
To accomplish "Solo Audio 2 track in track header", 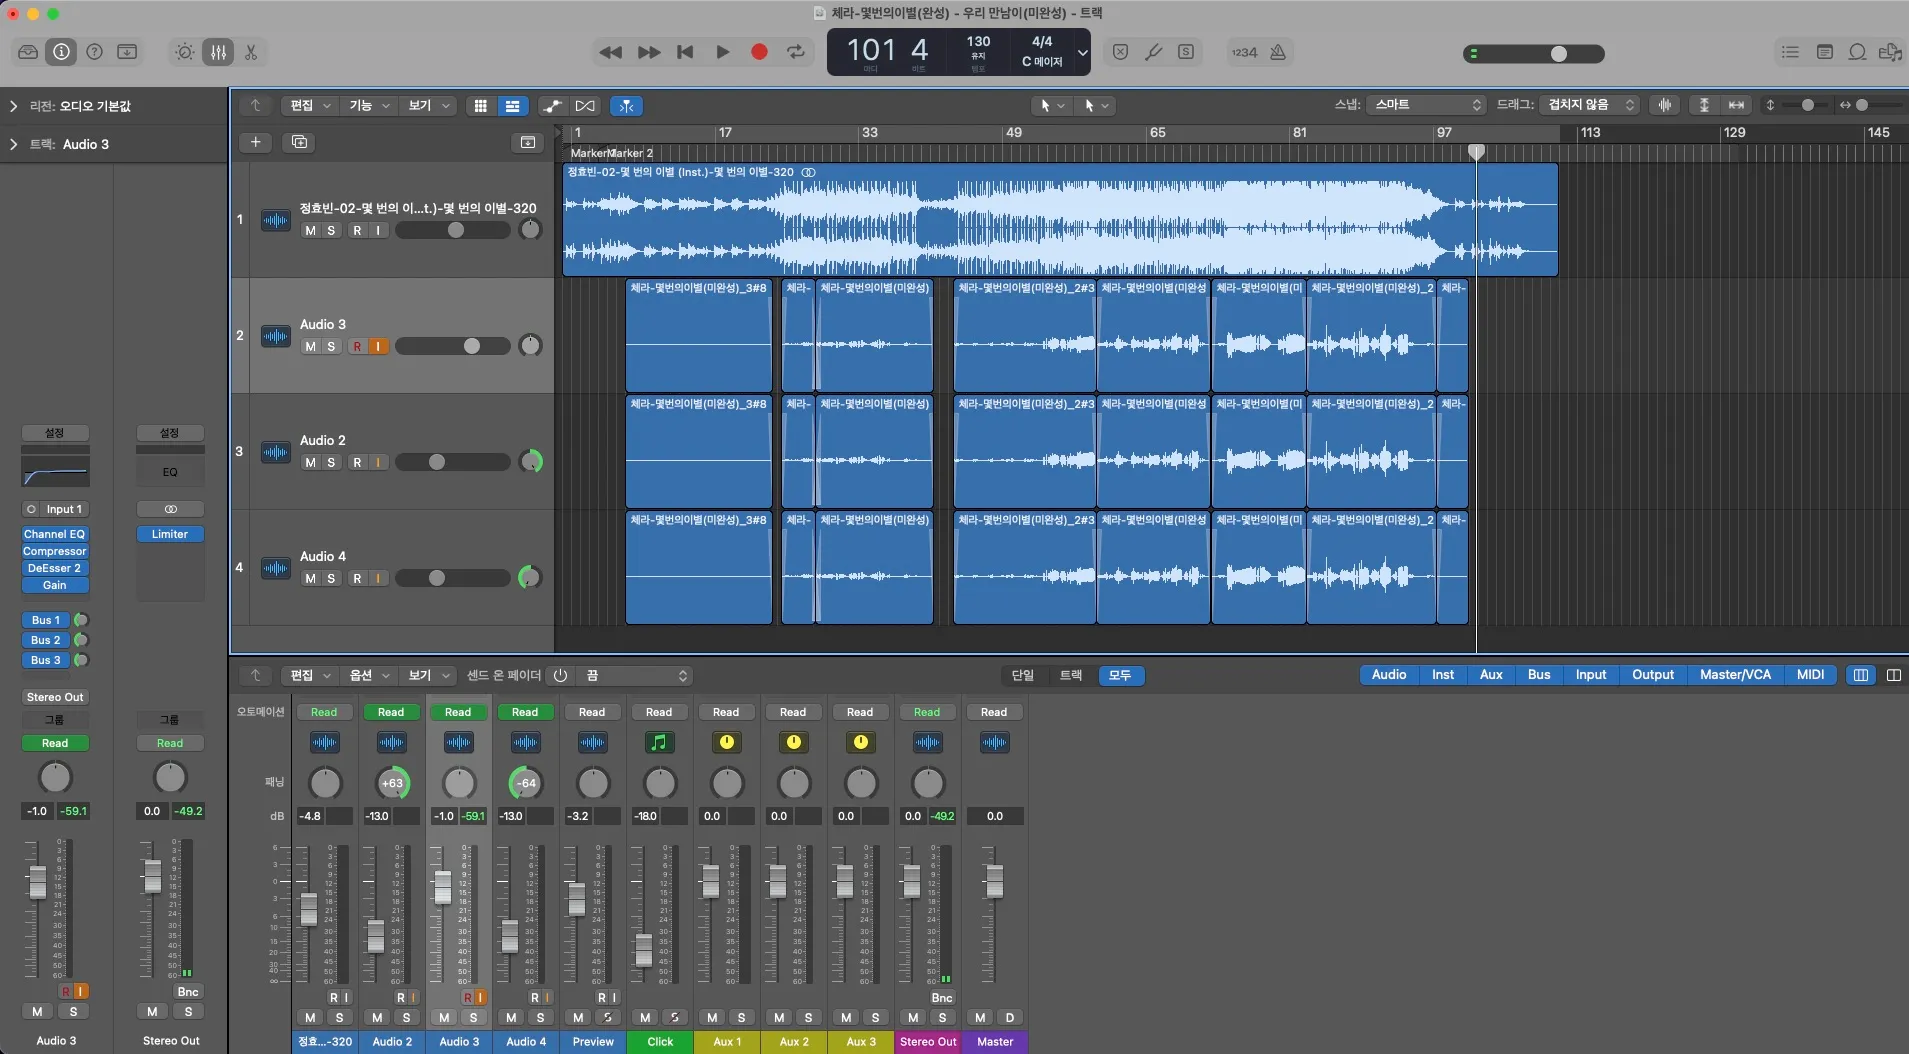I will (x=331, y=462).
